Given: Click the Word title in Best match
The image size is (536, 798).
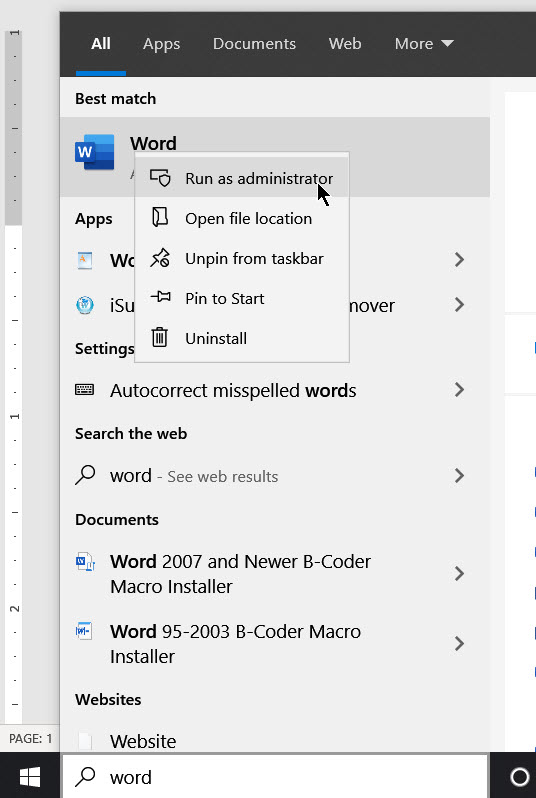Looking at the screenshot, I should coord(153,144).
